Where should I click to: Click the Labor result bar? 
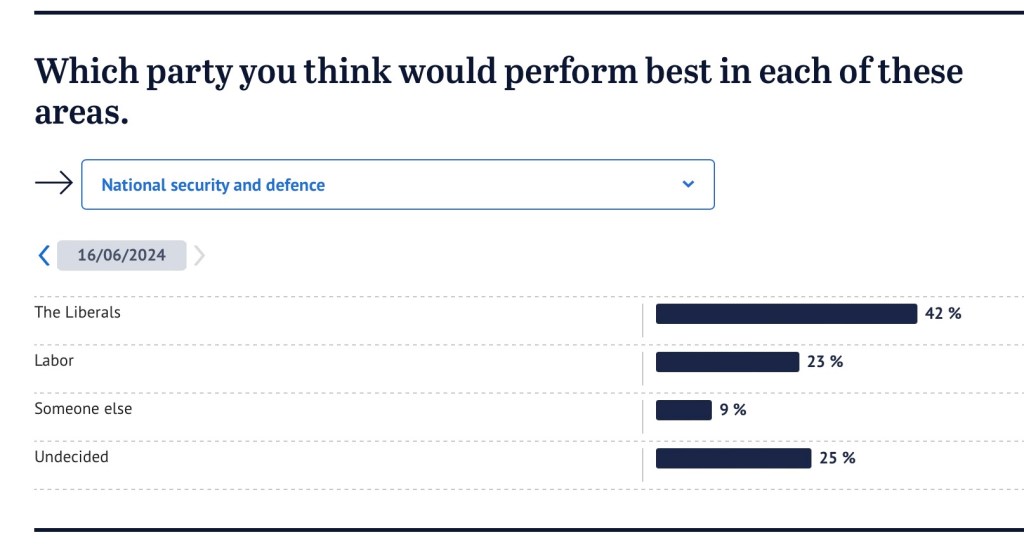tap(727, 362)
